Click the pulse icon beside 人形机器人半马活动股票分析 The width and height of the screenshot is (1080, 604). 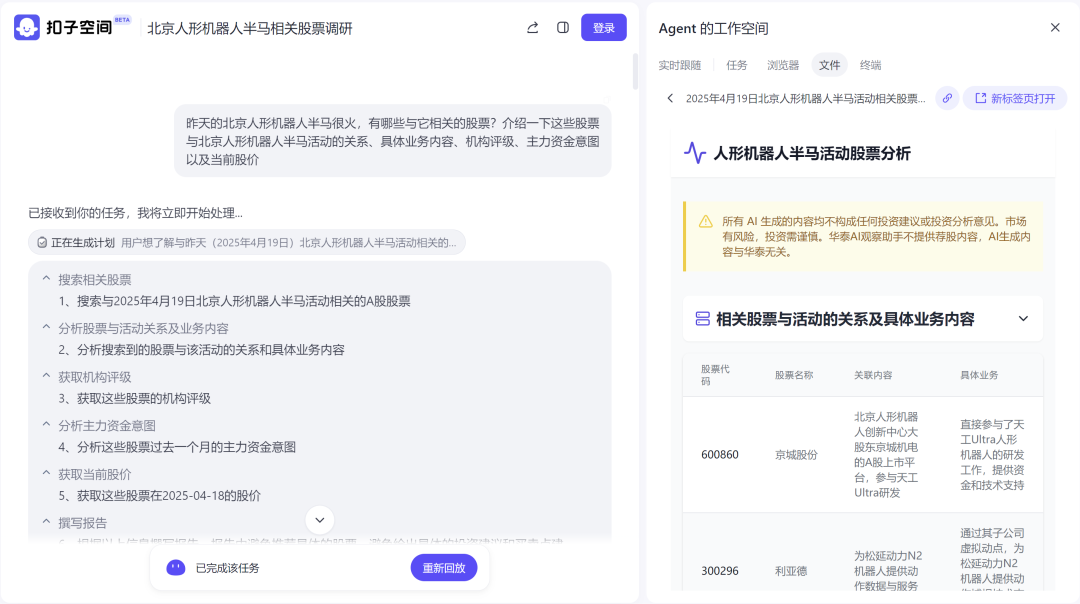pyautogui.click(x=695, y=153)
